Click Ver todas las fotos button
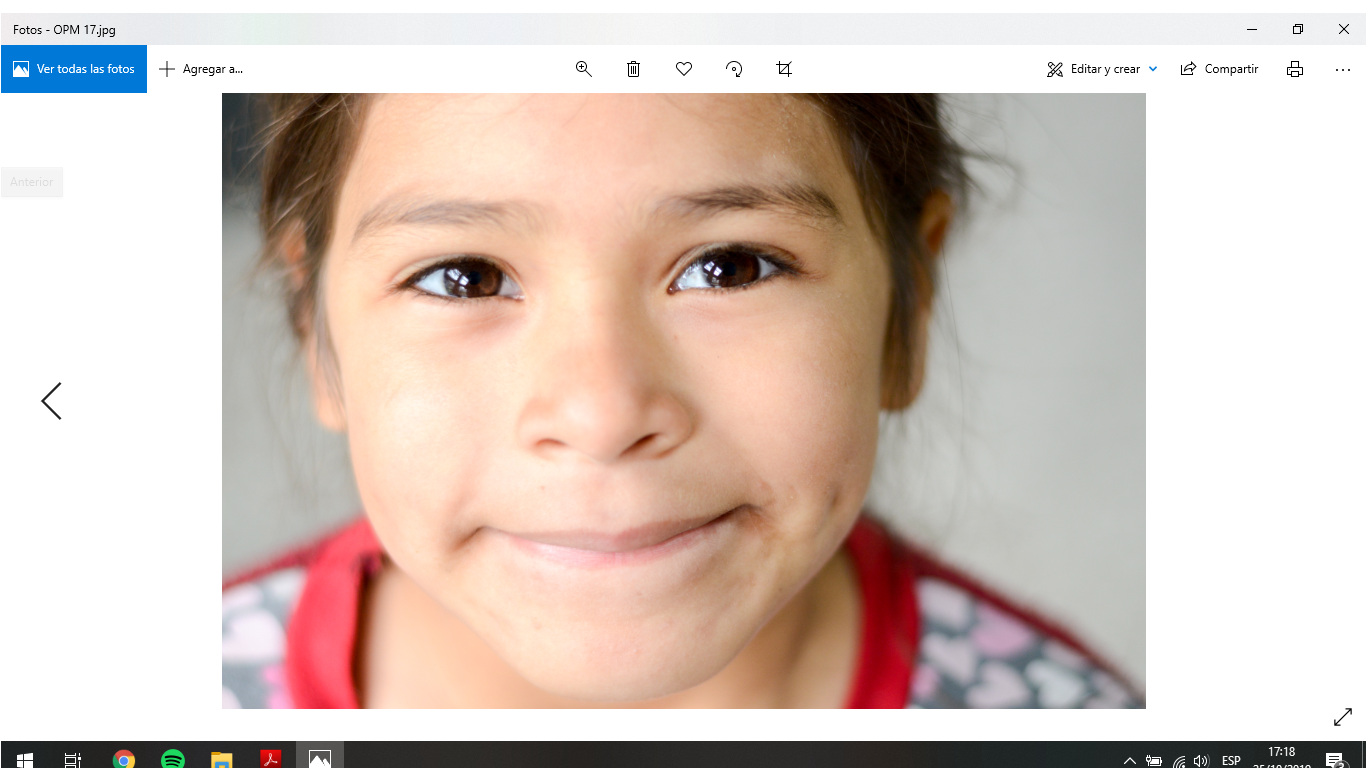The width and height of the screenshot is (1366, 768). tap(74, 69)
